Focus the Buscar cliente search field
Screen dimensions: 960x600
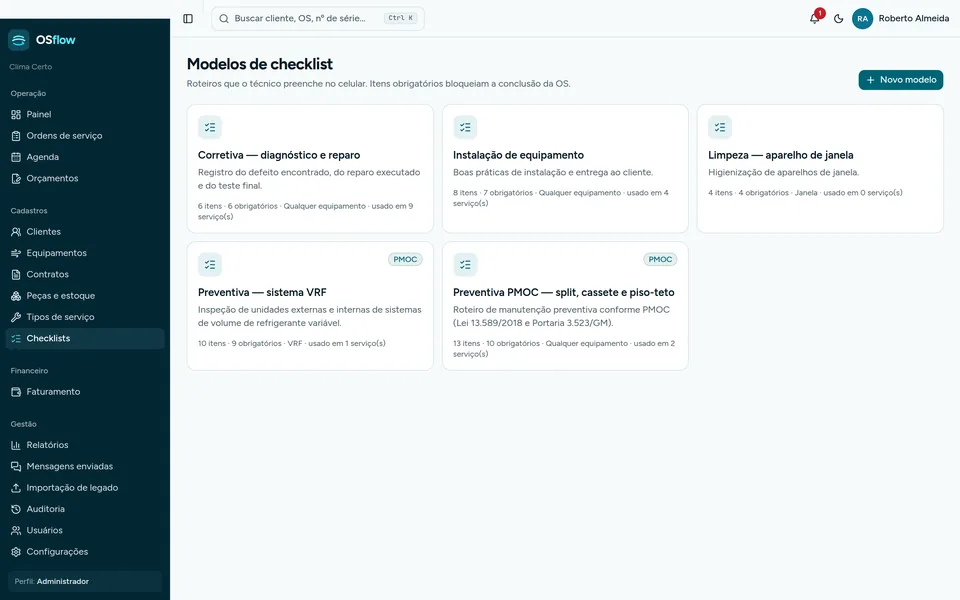318,18
